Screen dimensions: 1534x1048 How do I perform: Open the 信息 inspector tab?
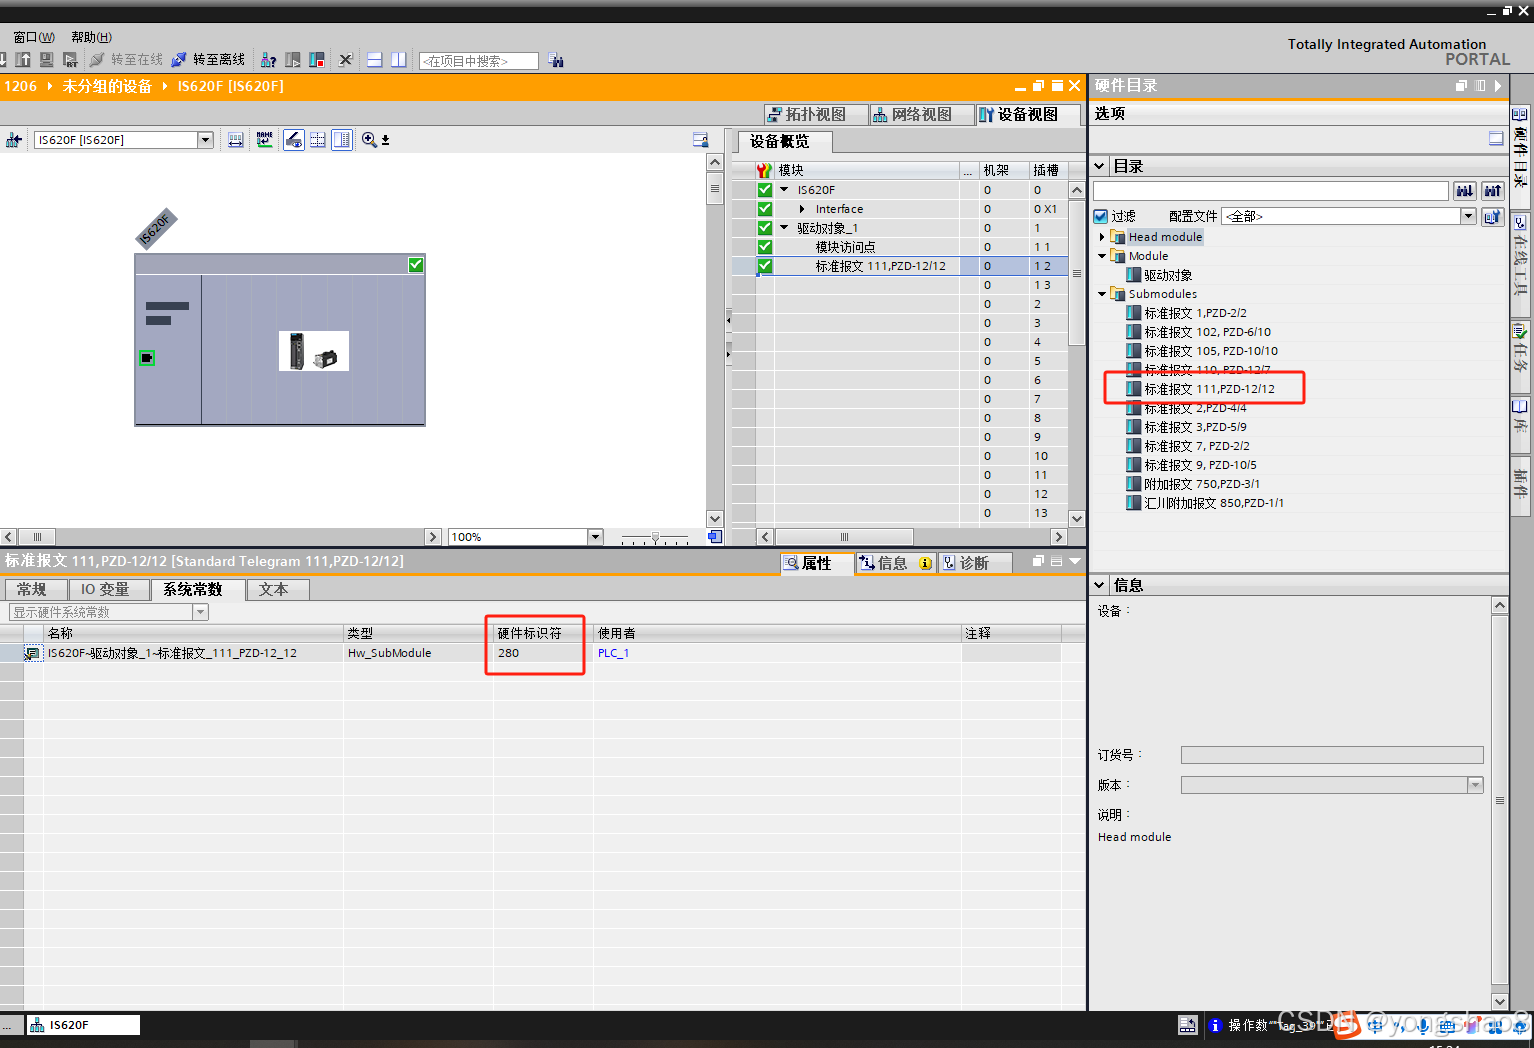(x=895, y=563)
